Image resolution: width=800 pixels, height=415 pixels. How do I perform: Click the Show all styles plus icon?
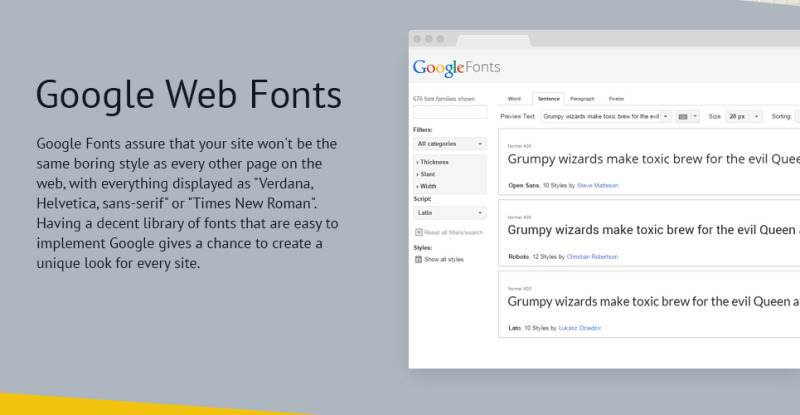point(418,259)
